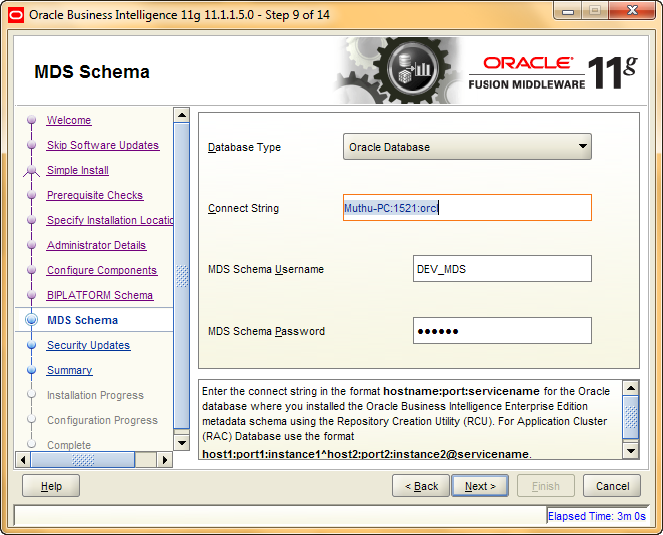The height and width of the screenshot is (535, 663).
Task: Open the Specify Installation Location step
Action: (110, 220)
